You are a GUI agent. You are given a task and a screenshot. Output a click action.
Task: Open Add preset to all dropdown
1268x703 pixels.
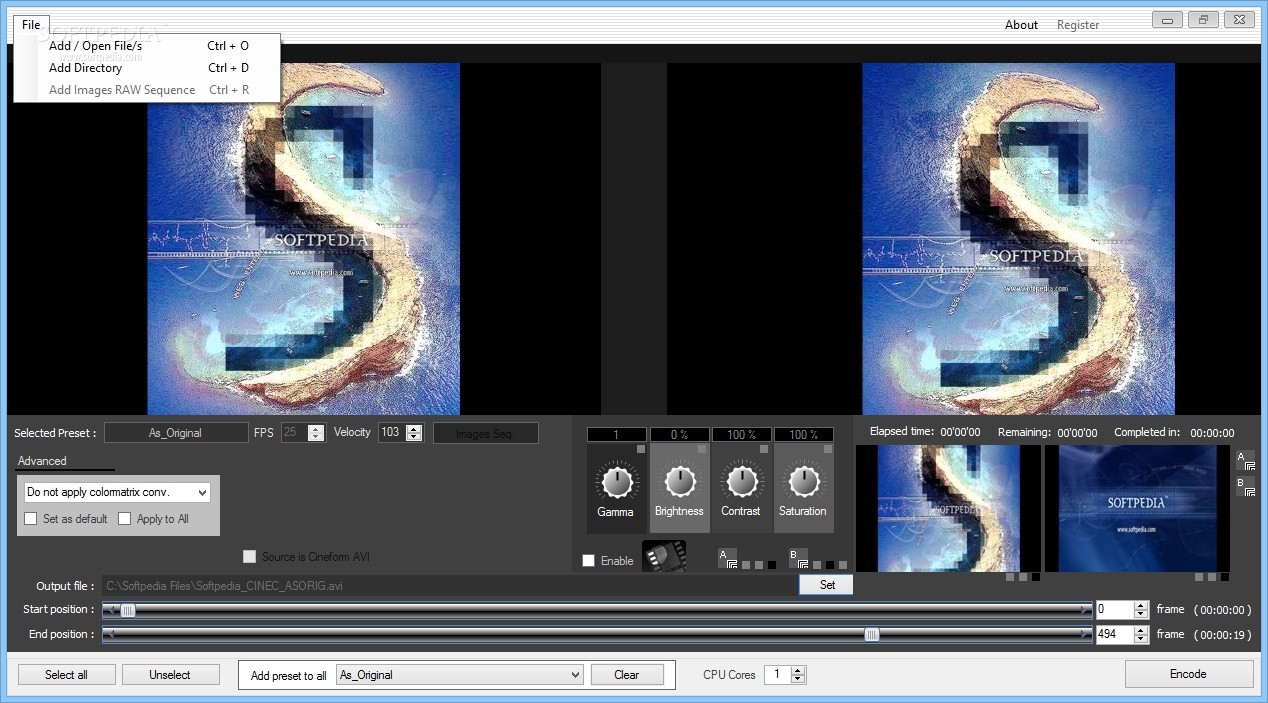(460, 675)
